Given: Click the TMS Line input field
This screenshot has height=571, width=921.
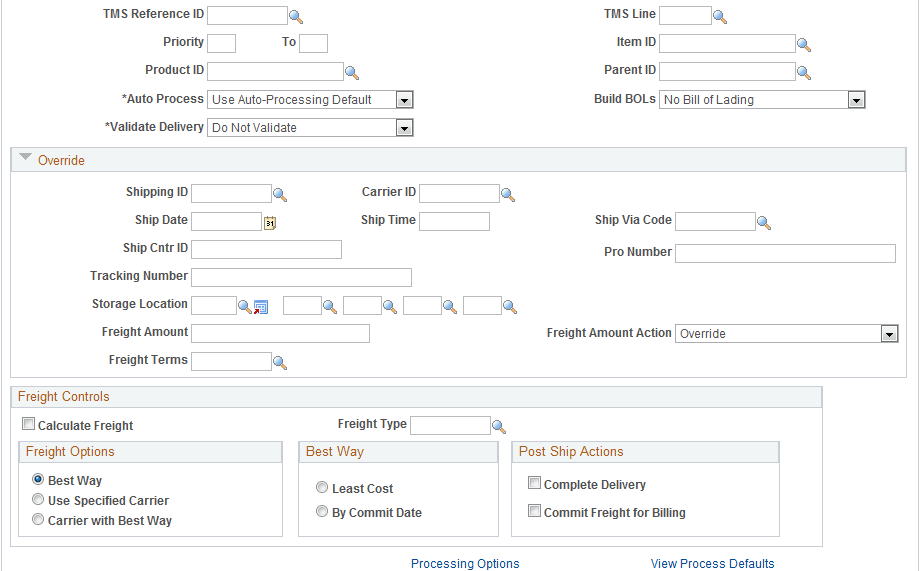Looking at the screenshot, I should pyautogui.click(x=685, y=15).
